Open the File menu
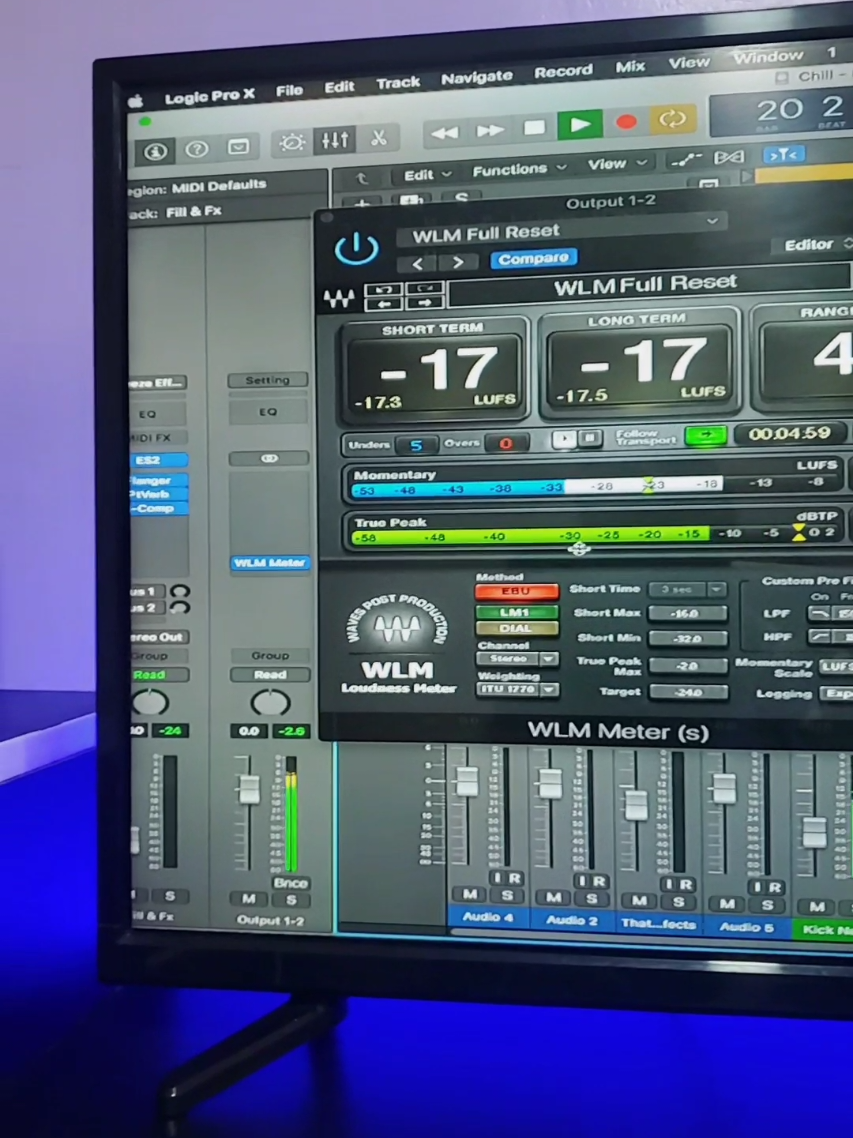Screen dimensions: 853x1138 point(289,91)
